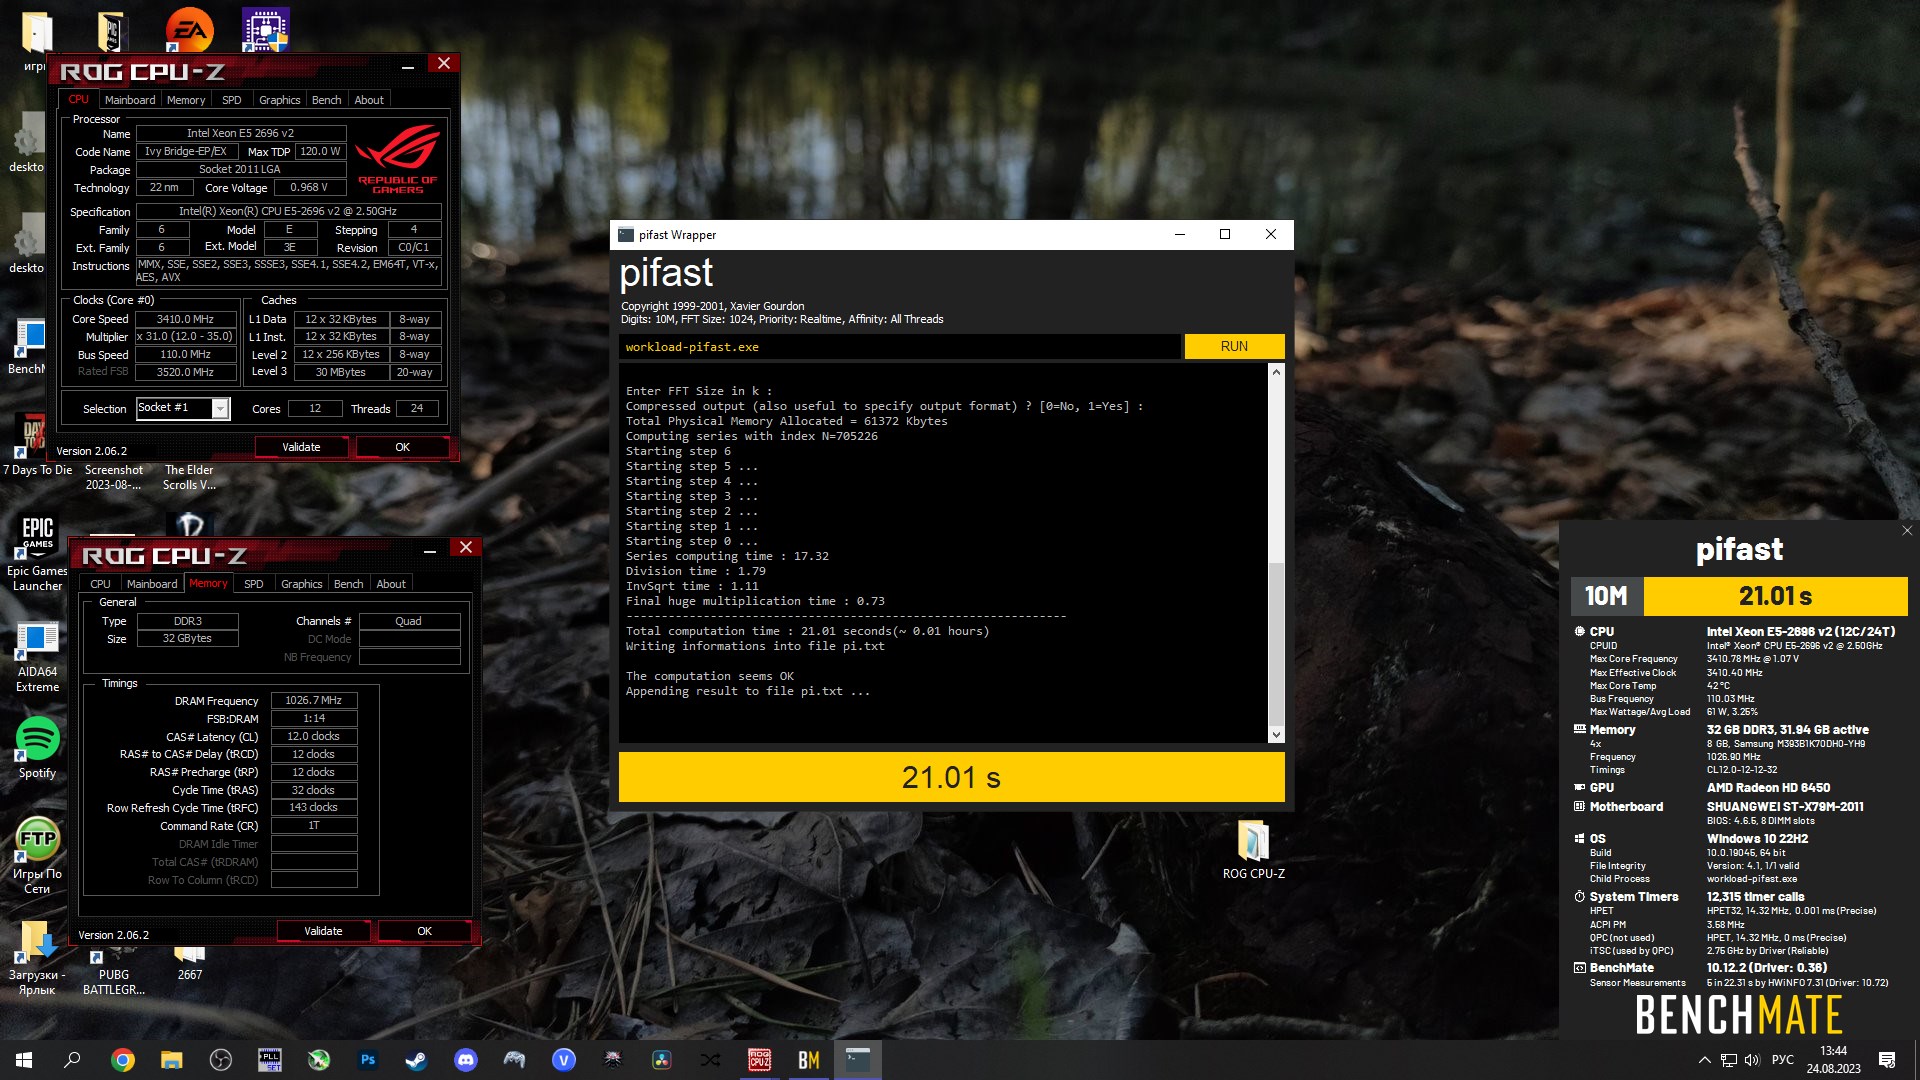Open the Загрузки - Ярлык downloads shortcut

tap(37, 958)
